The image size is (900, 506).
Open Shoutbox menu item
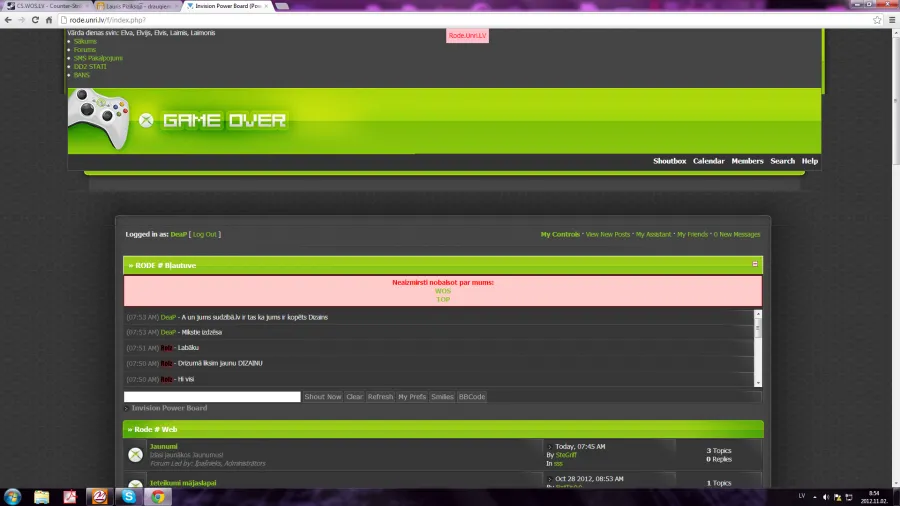pyautogui.click(x=669, y=161)
